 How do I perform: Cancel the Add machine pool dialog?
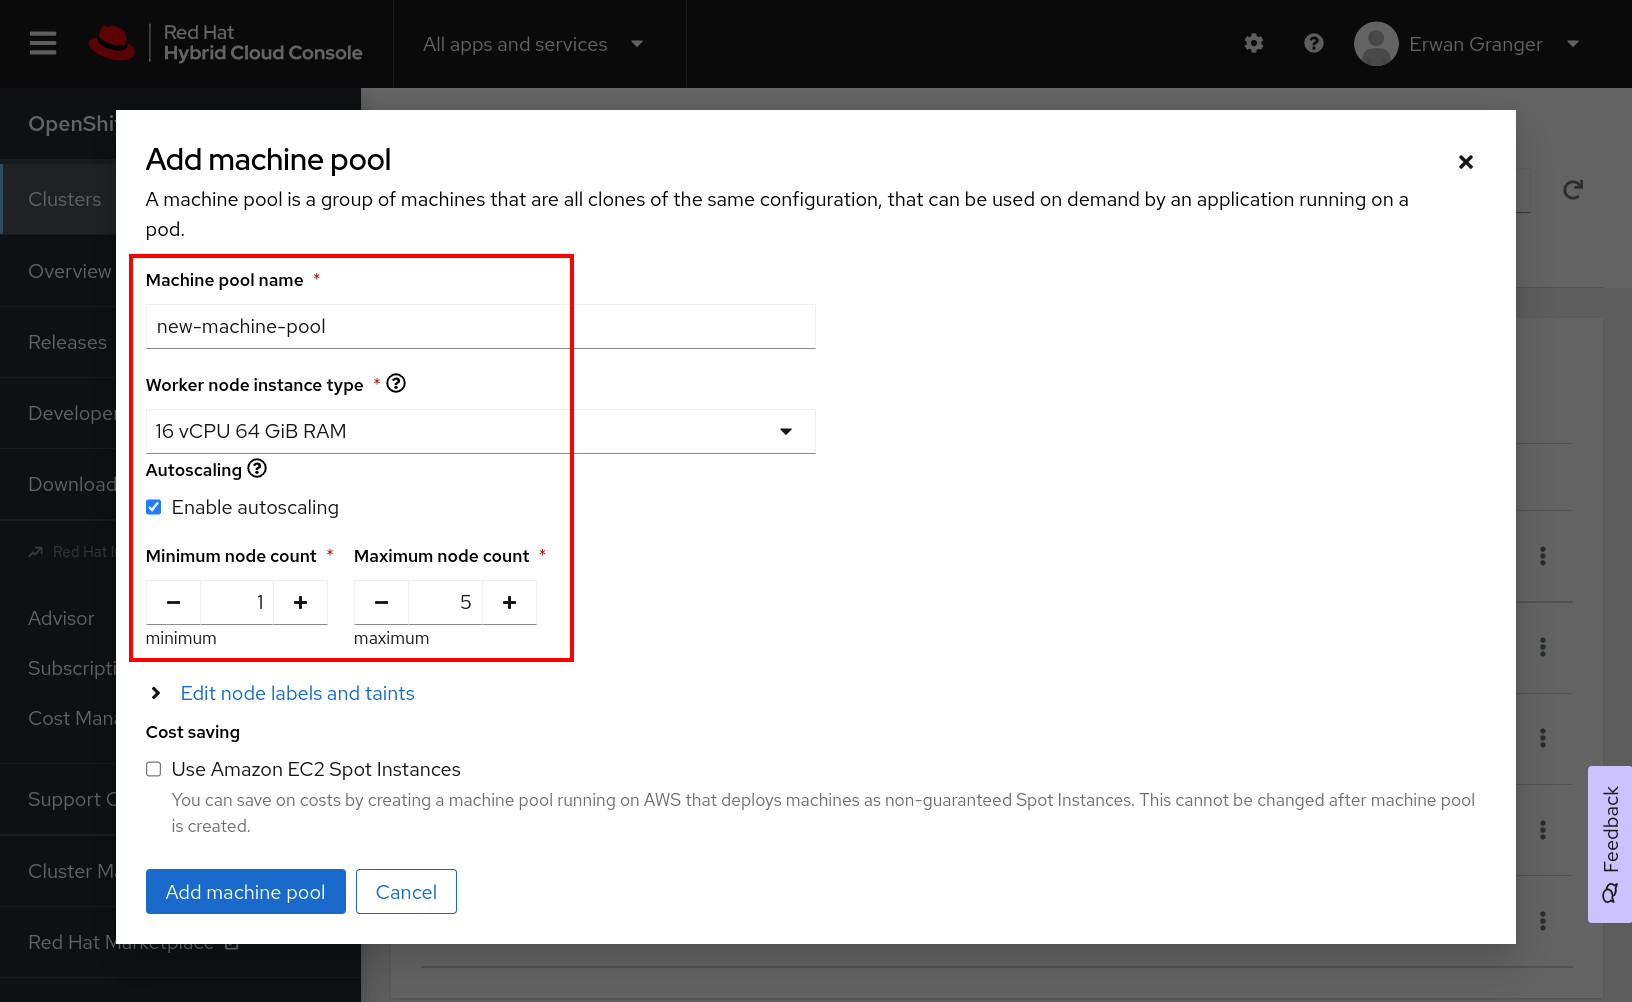[406, 891]
